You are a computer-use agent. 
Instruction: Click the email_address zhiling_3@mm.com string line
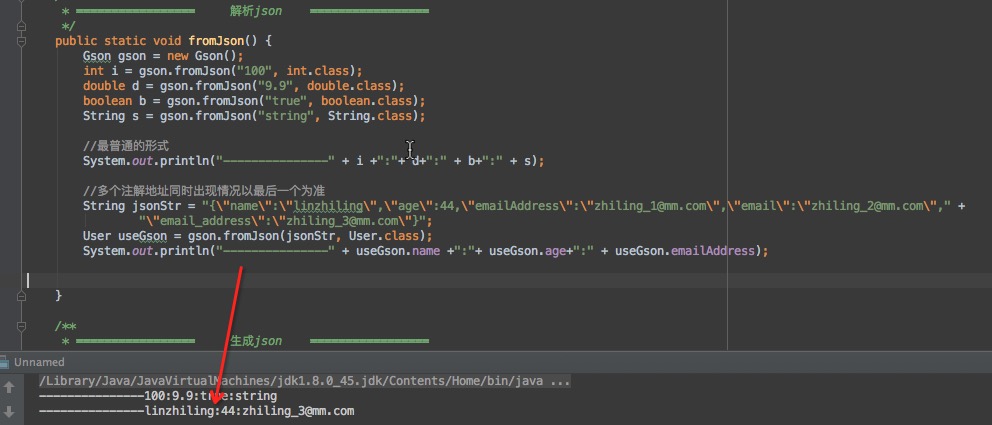(286, 221)
